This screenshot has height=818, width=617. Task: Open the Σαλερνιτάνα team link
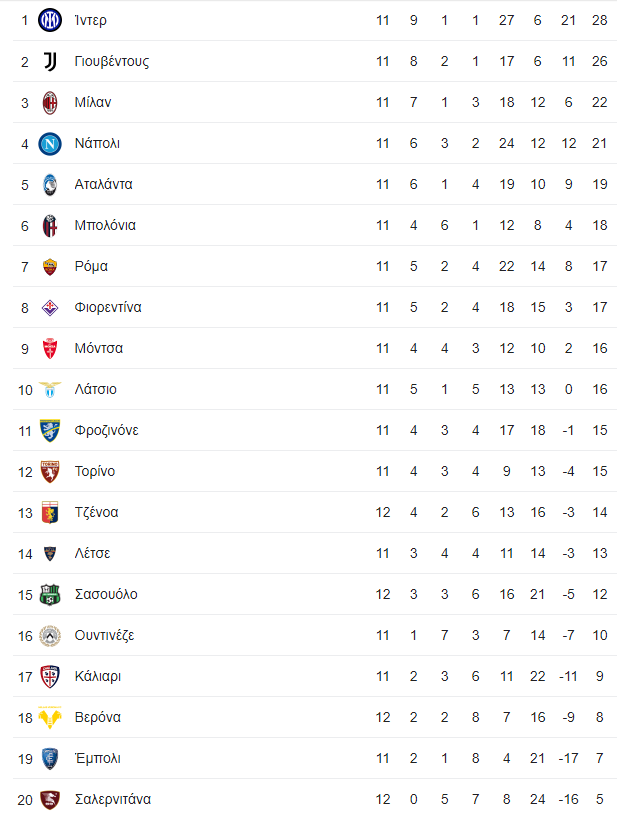[x=113, y=799]
